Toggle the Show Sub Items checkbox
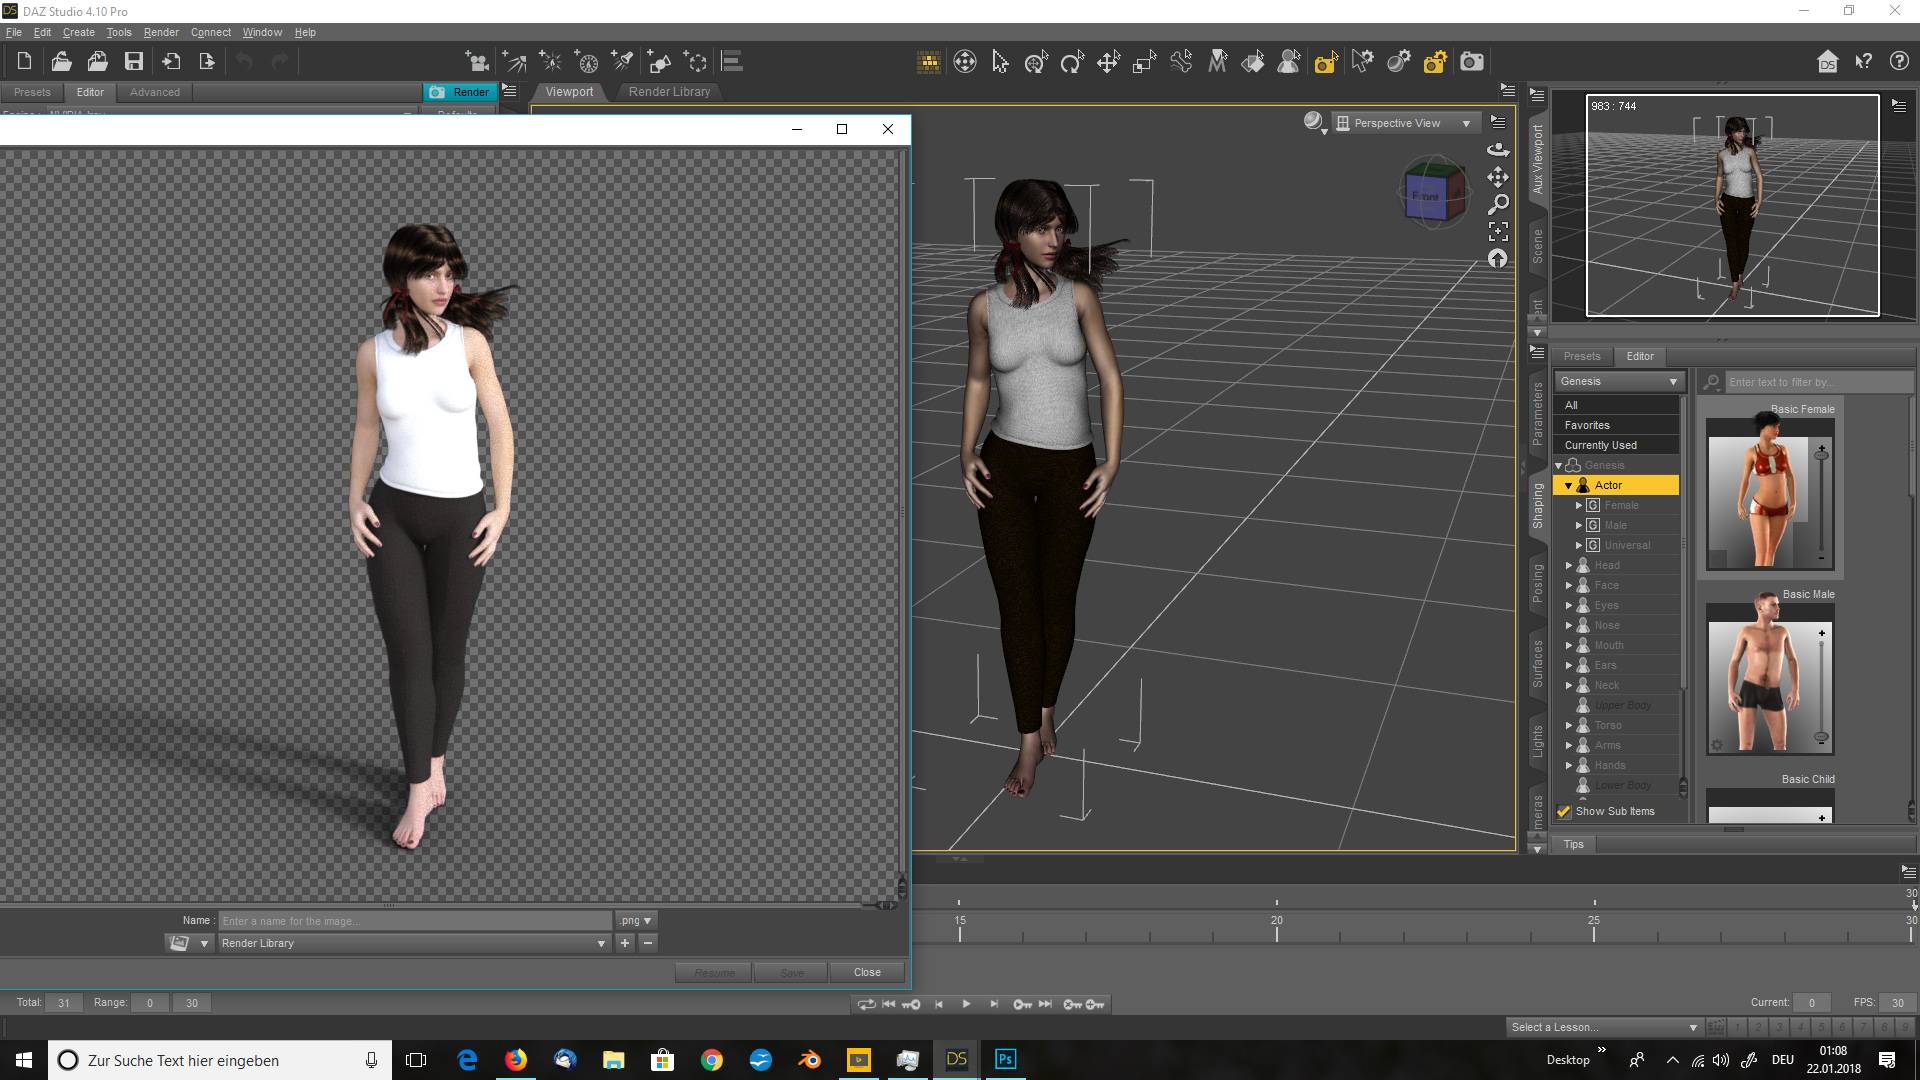 pyautogui.click(x=1564, y=811)
